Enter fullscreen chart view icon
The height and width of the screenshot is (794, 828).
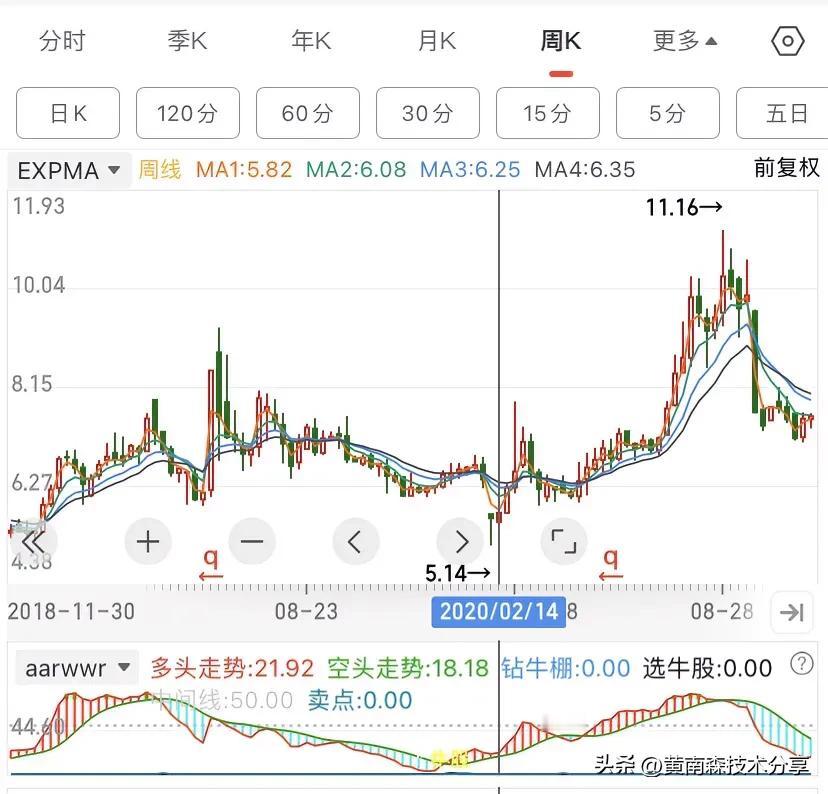(x=564, y=542)
